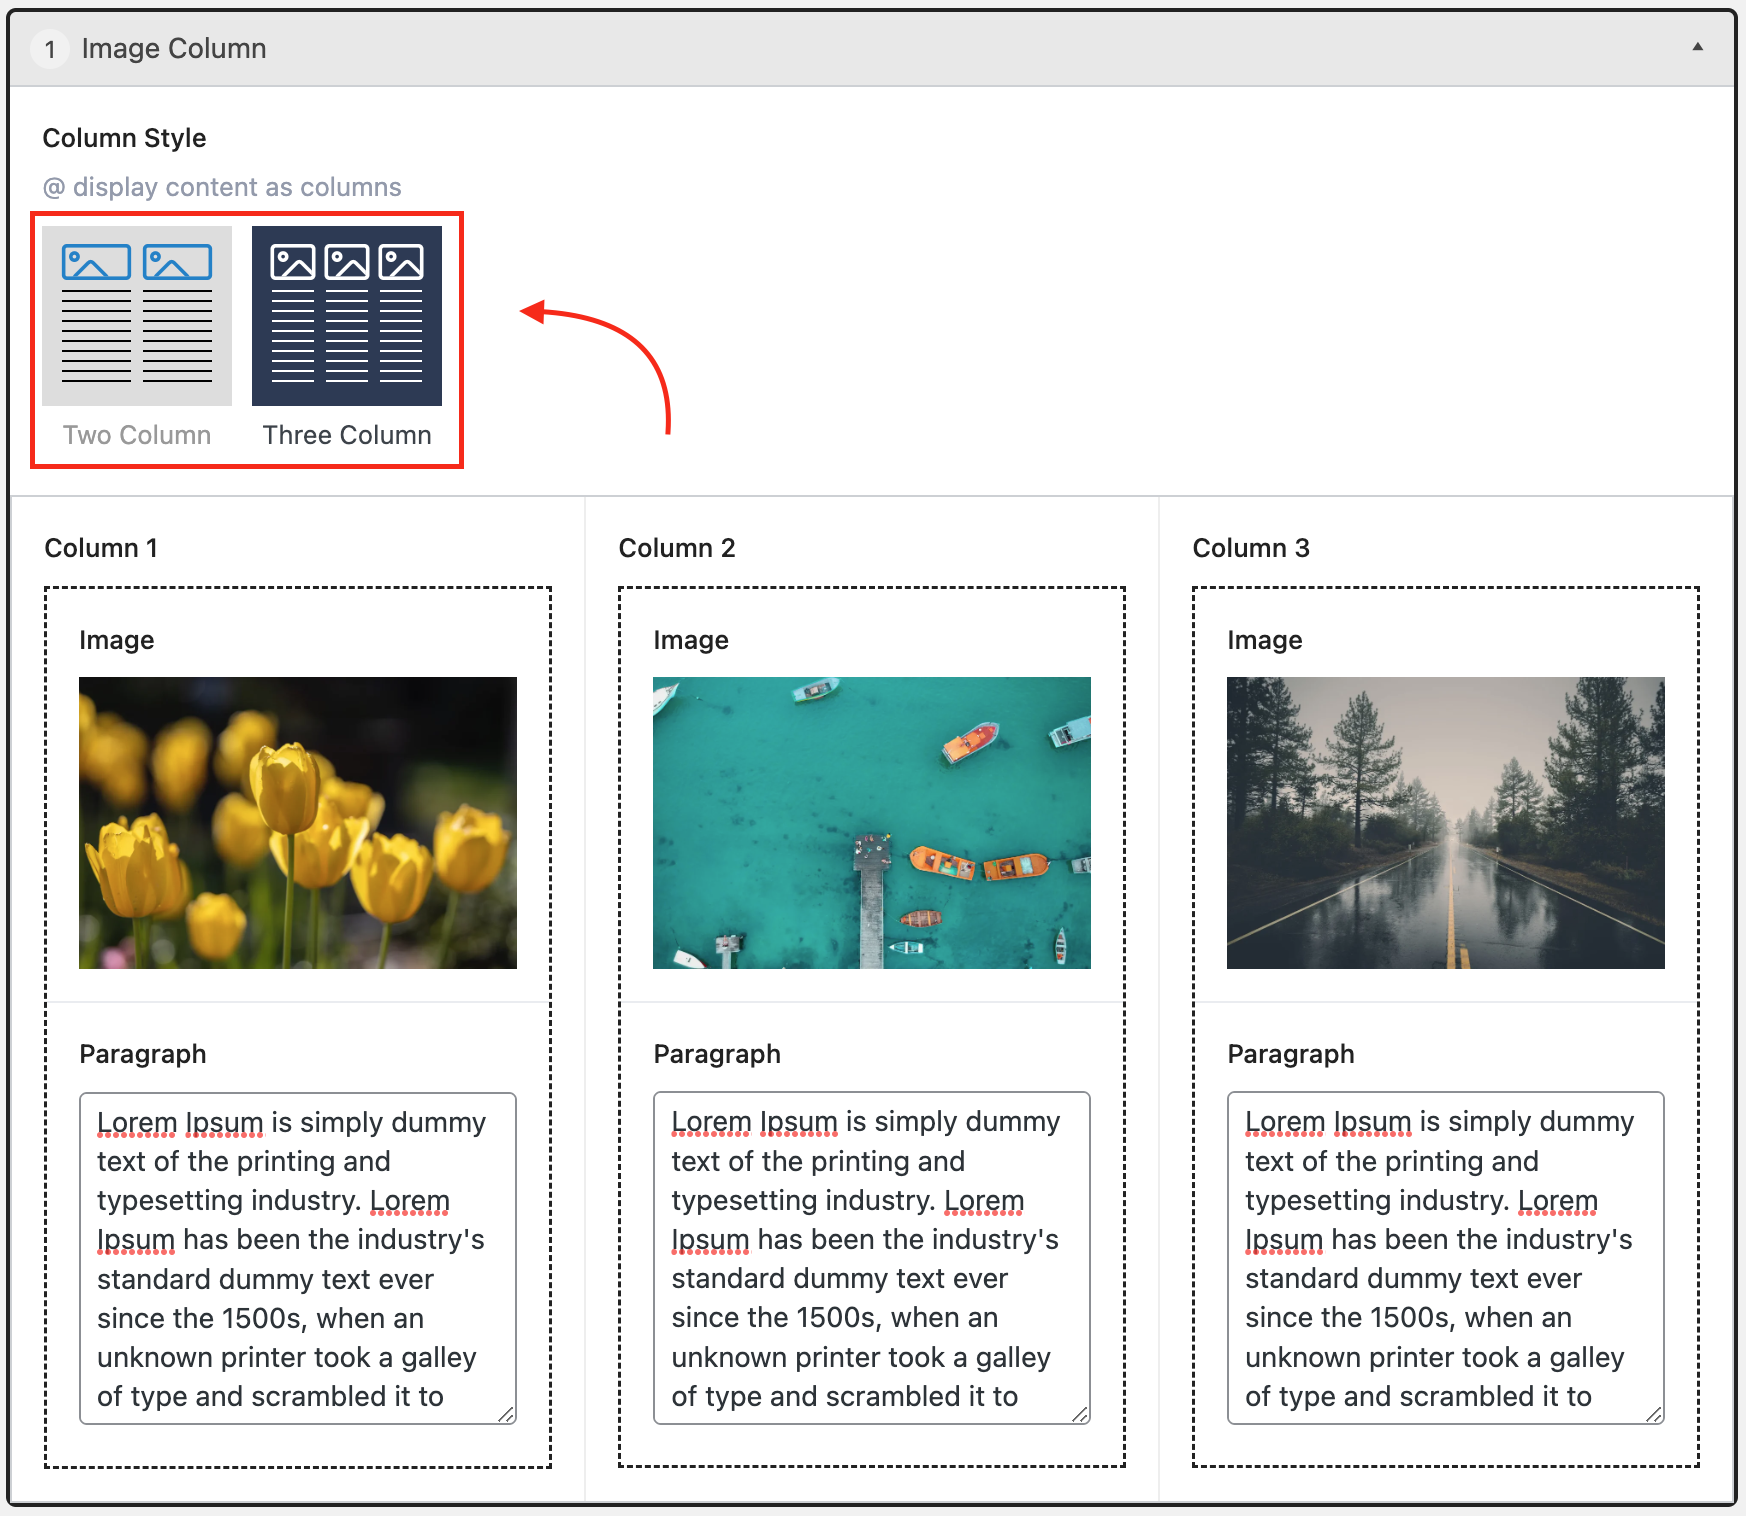The width and height of the screenshot is (1746, 1516).
Task: Collapse the Image Column panel arrow
Action: pos(1697,47)
